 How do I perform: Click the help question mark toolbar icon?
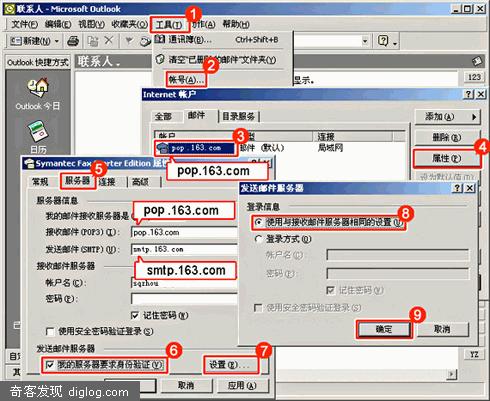point(383,41)
